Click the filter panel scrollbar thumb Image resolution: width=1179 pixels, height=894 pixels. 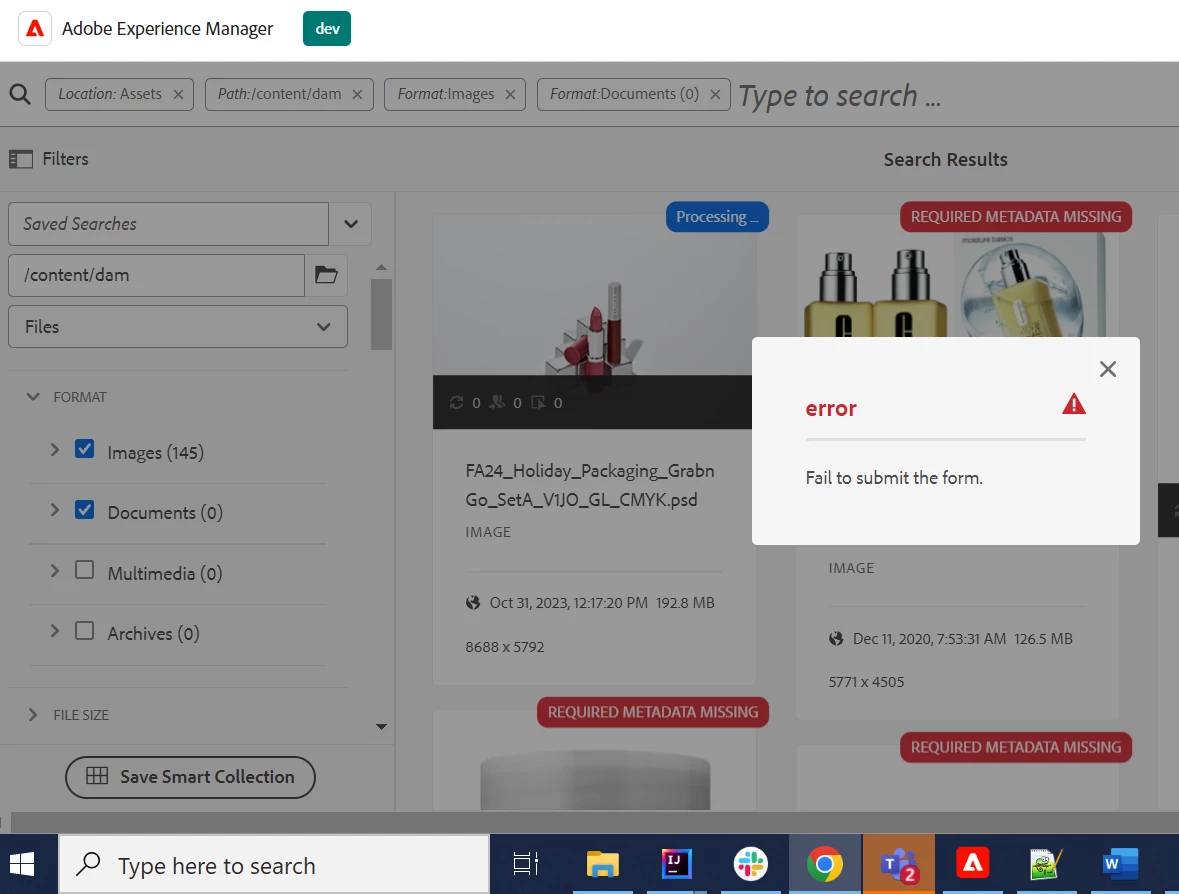pos(381,314)
